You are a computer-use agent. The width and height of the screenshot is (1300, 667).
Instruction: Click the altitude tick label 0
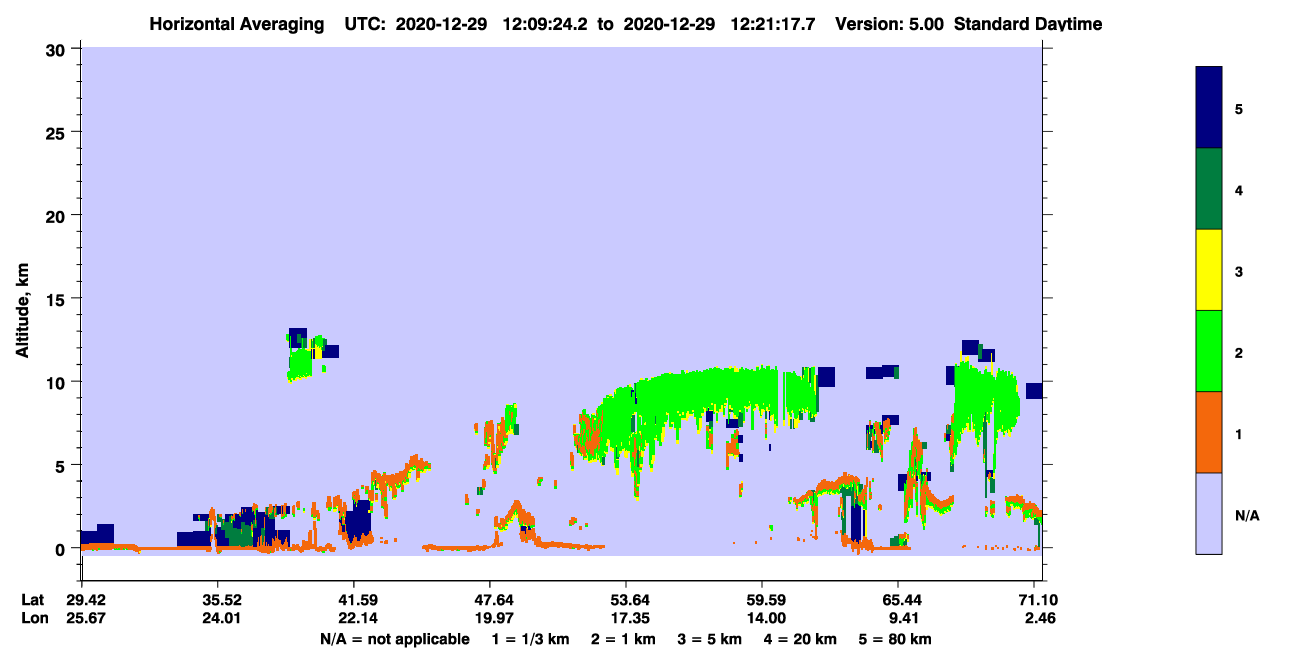[x=61, y=549]
